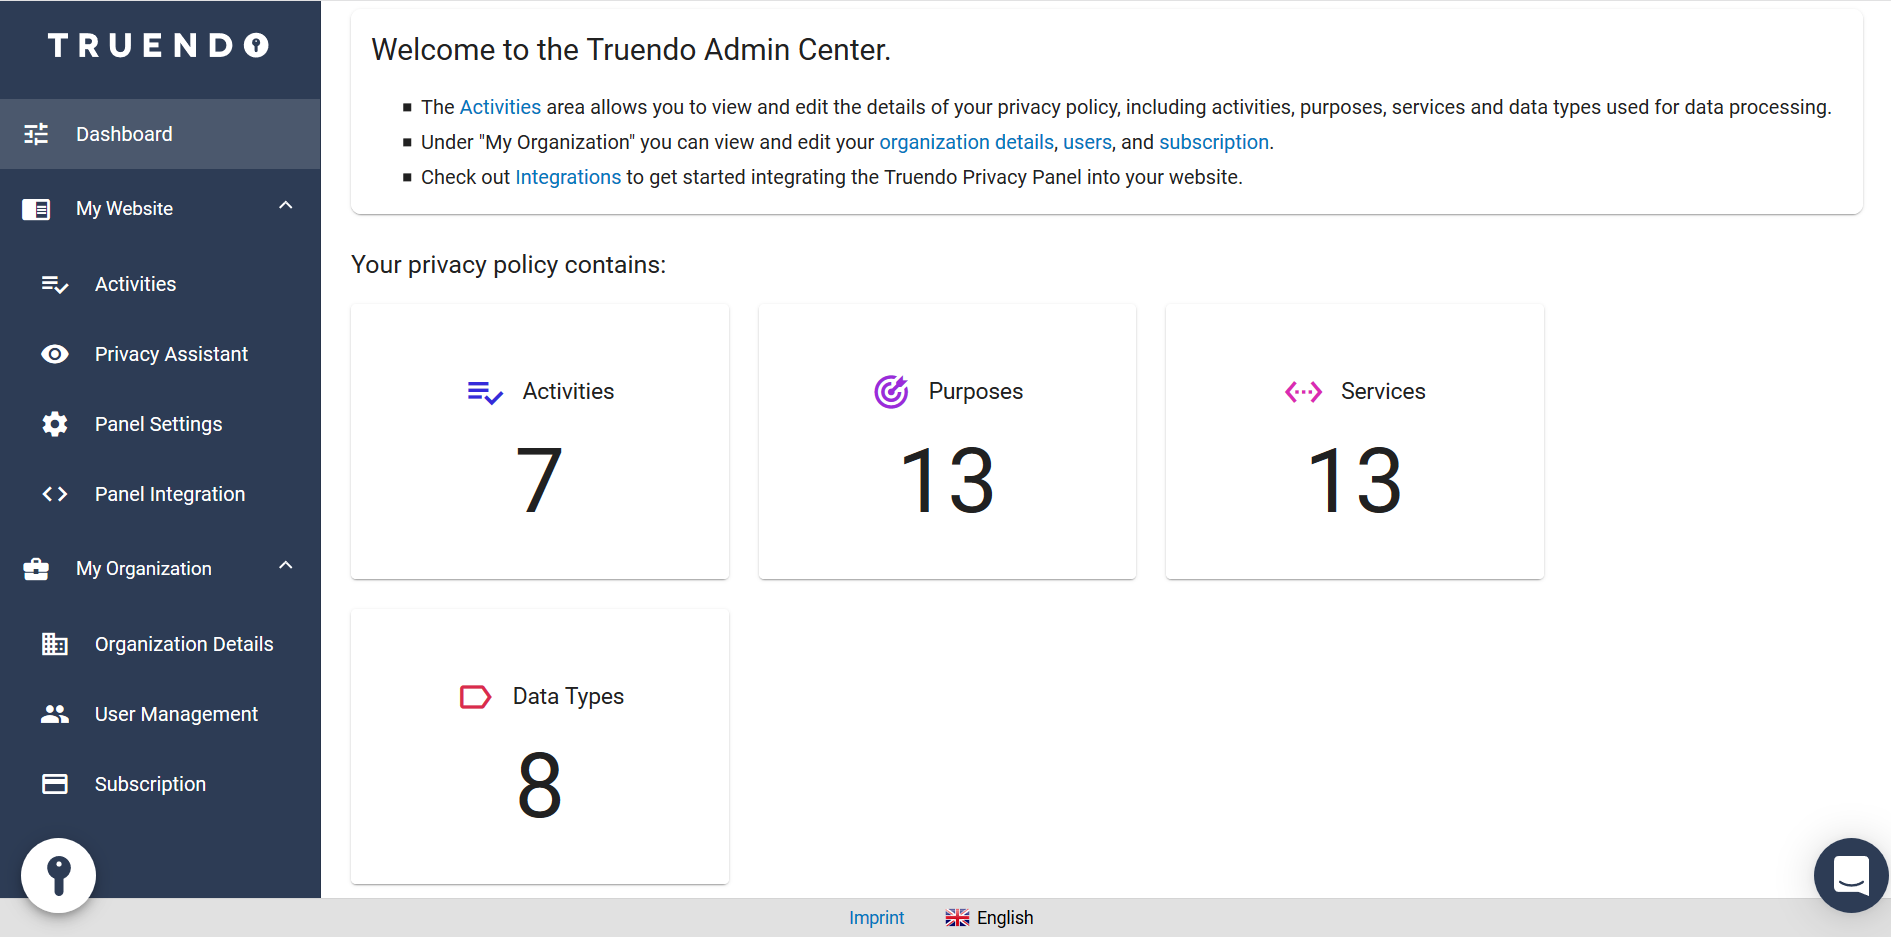Viewport: 1891px width, 937px height.
Task: Collapse the My Website section chevron
Action: coord(286,206)
